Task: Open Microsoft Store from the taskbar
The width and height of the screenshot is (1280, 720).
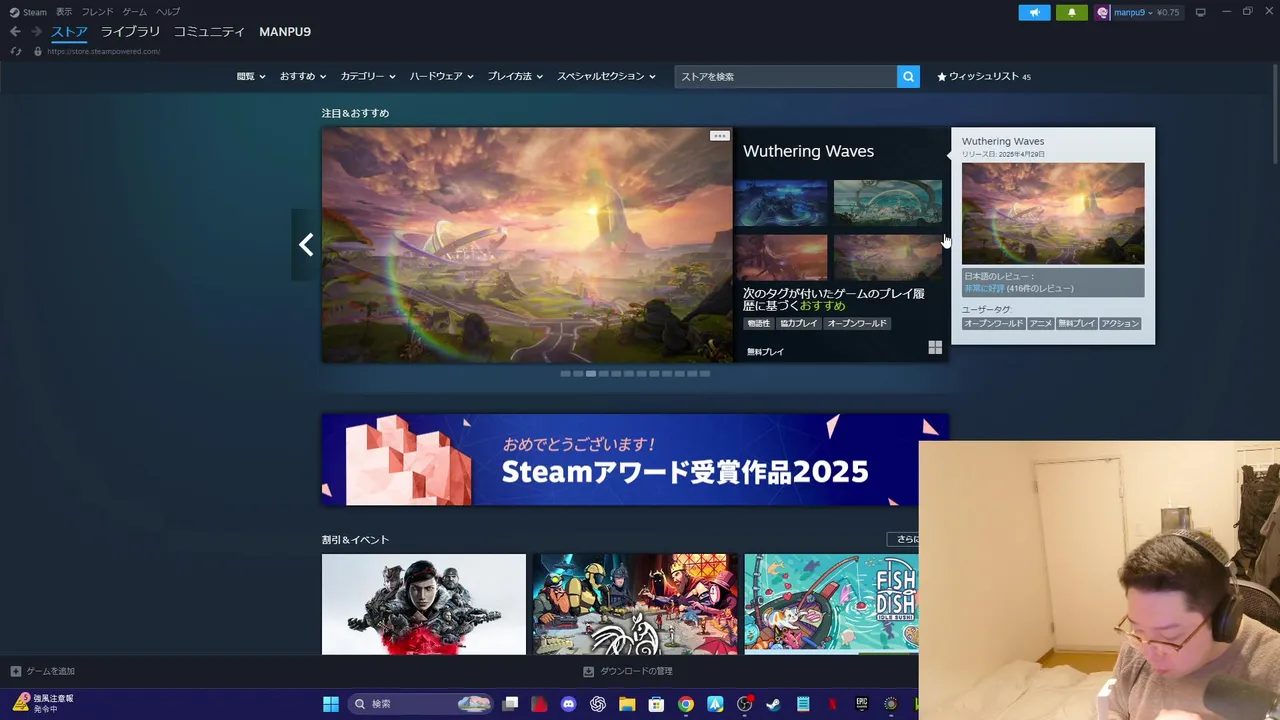Action: point(656,704)
